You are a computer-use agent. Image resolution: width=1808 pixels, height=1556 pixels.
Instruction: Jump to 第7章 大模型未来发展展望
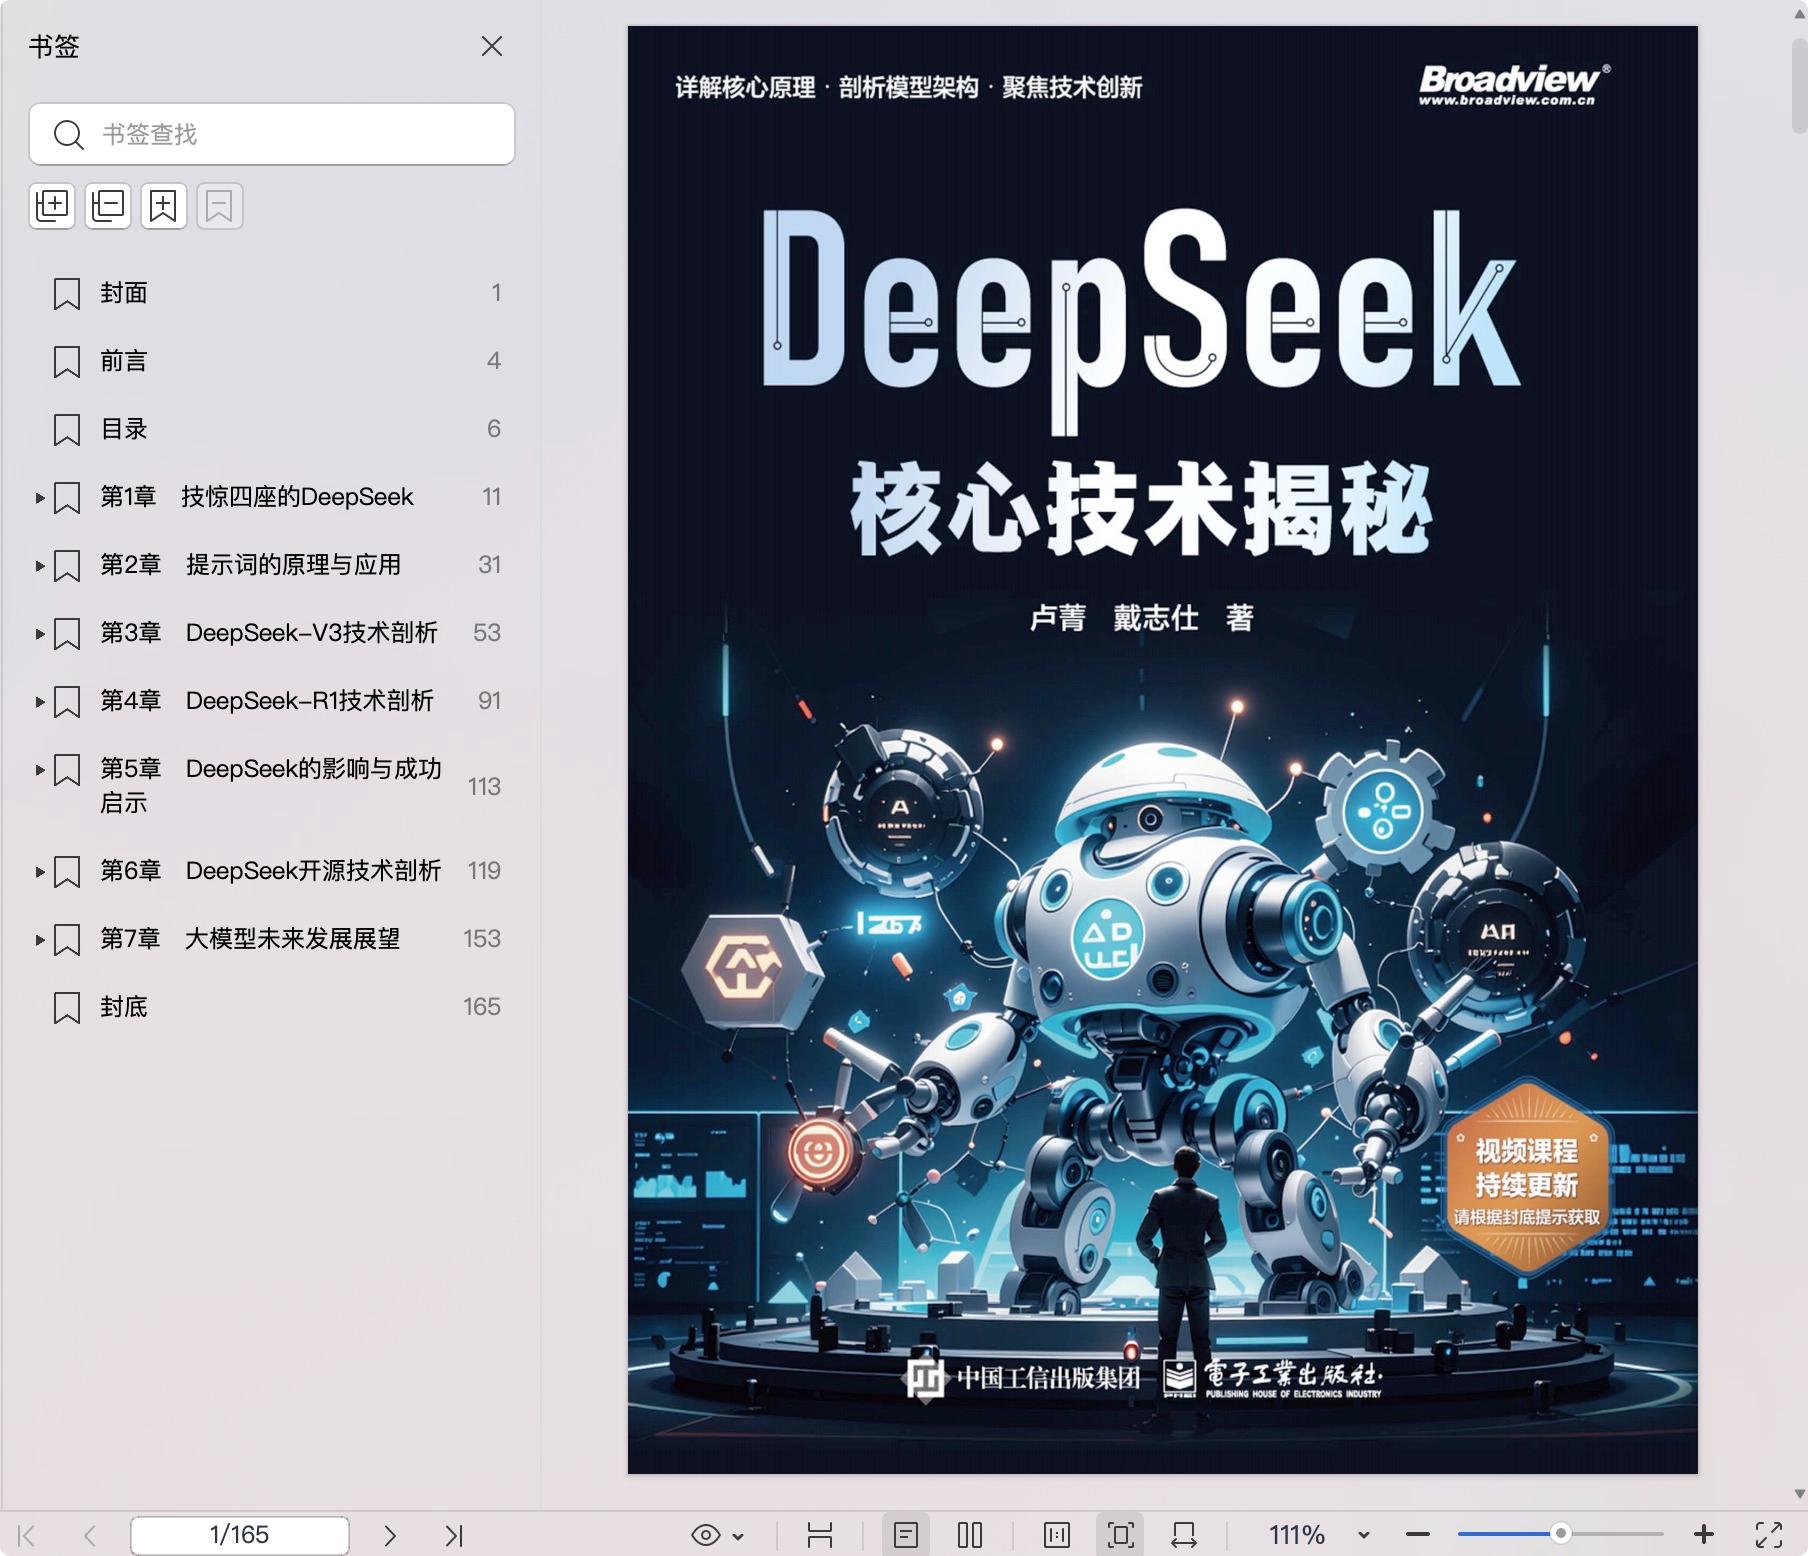click(250, 939)
